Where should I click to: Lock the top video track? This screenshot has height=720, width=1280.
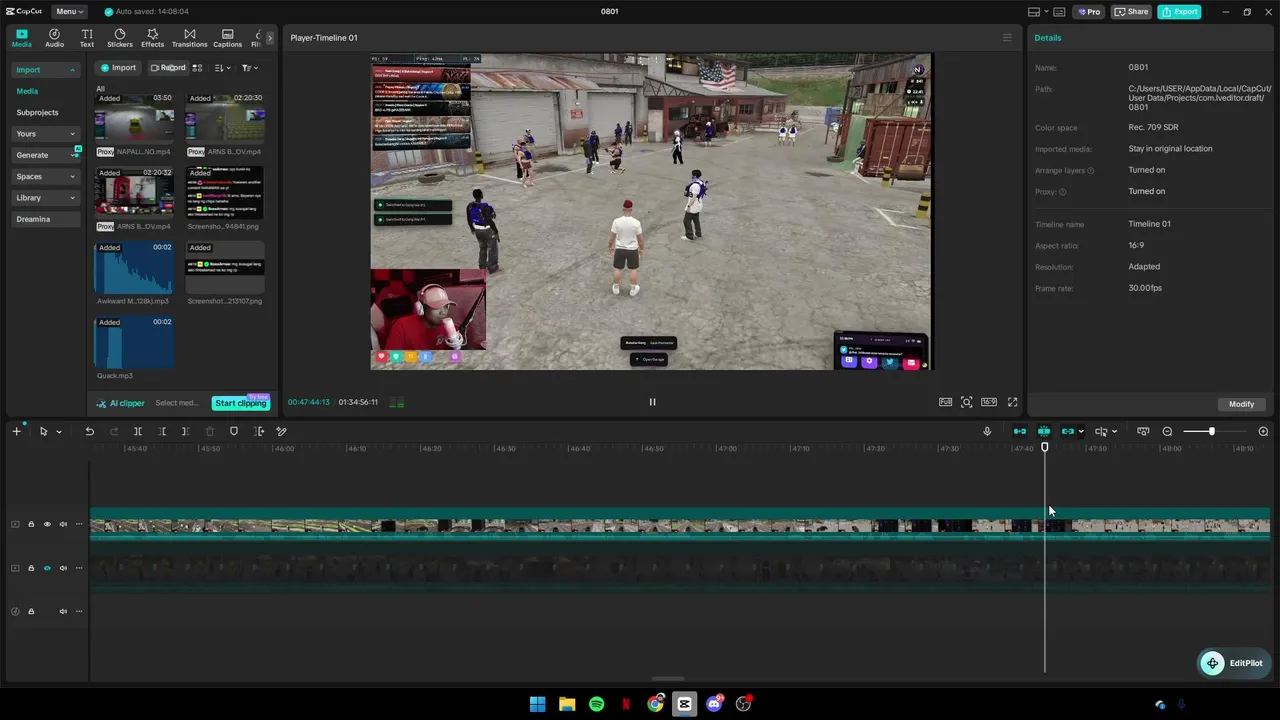(x=31, y=524)
